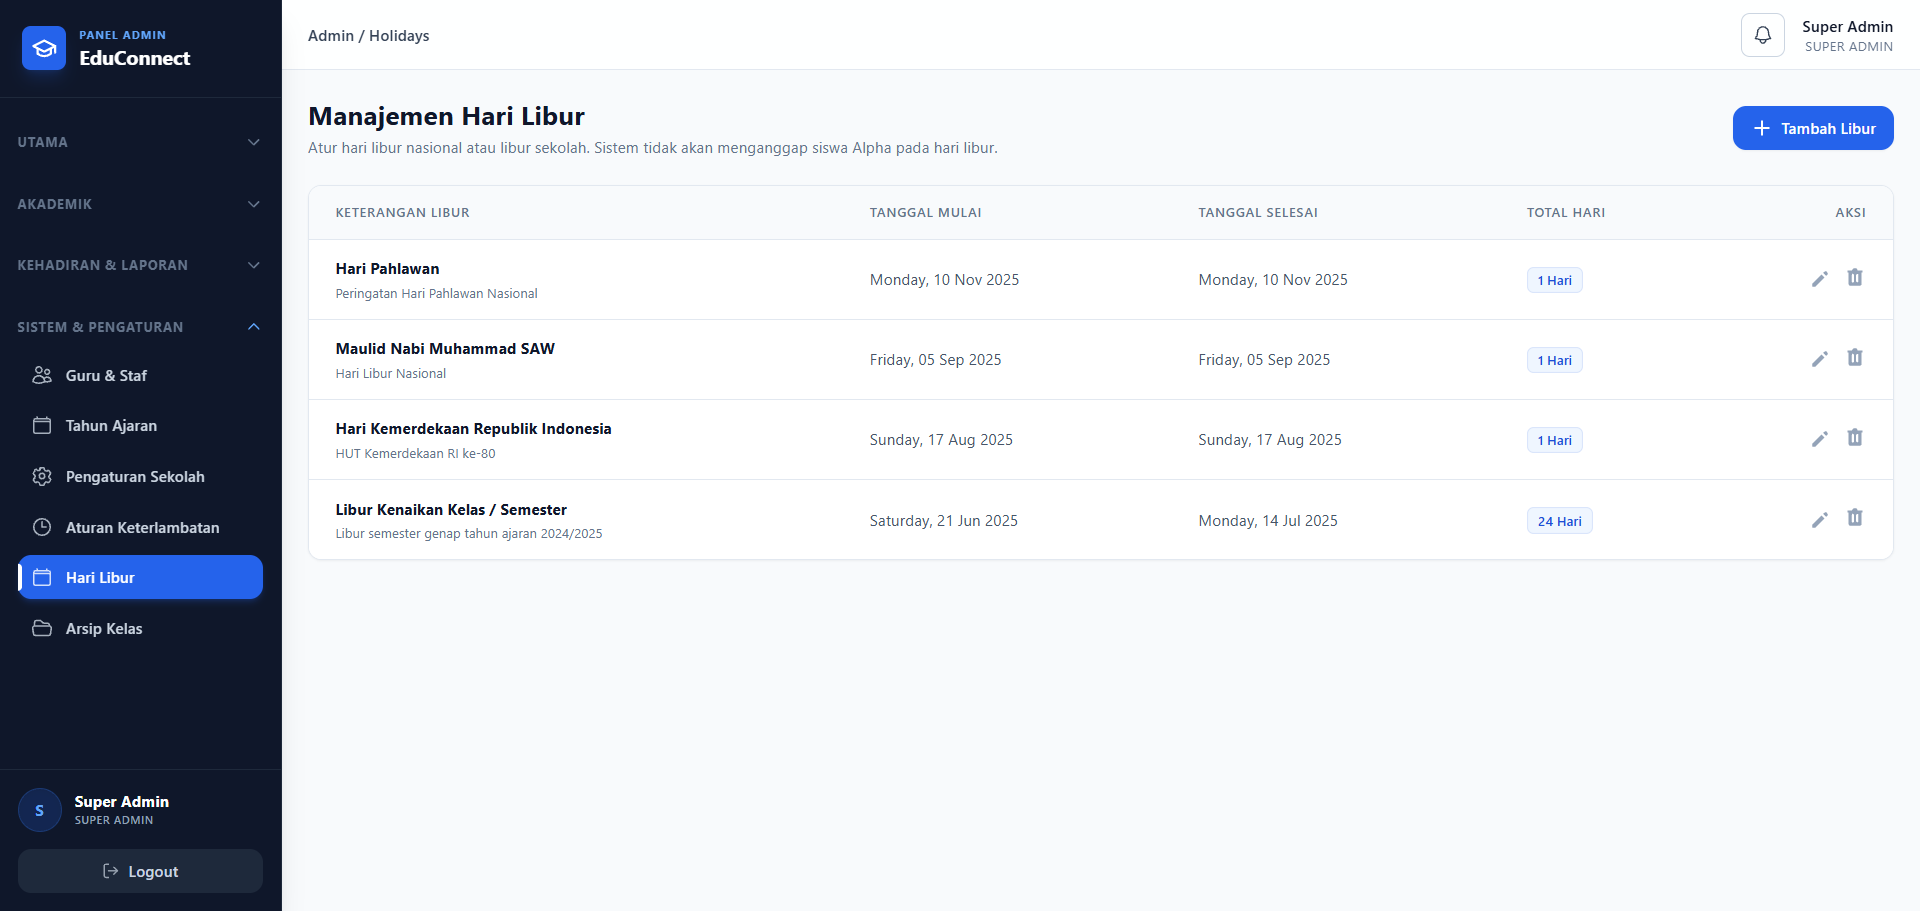1920x911 pixels.
Task: Click the TANGGAL MULAI column header
Action: tap(926, 213)
